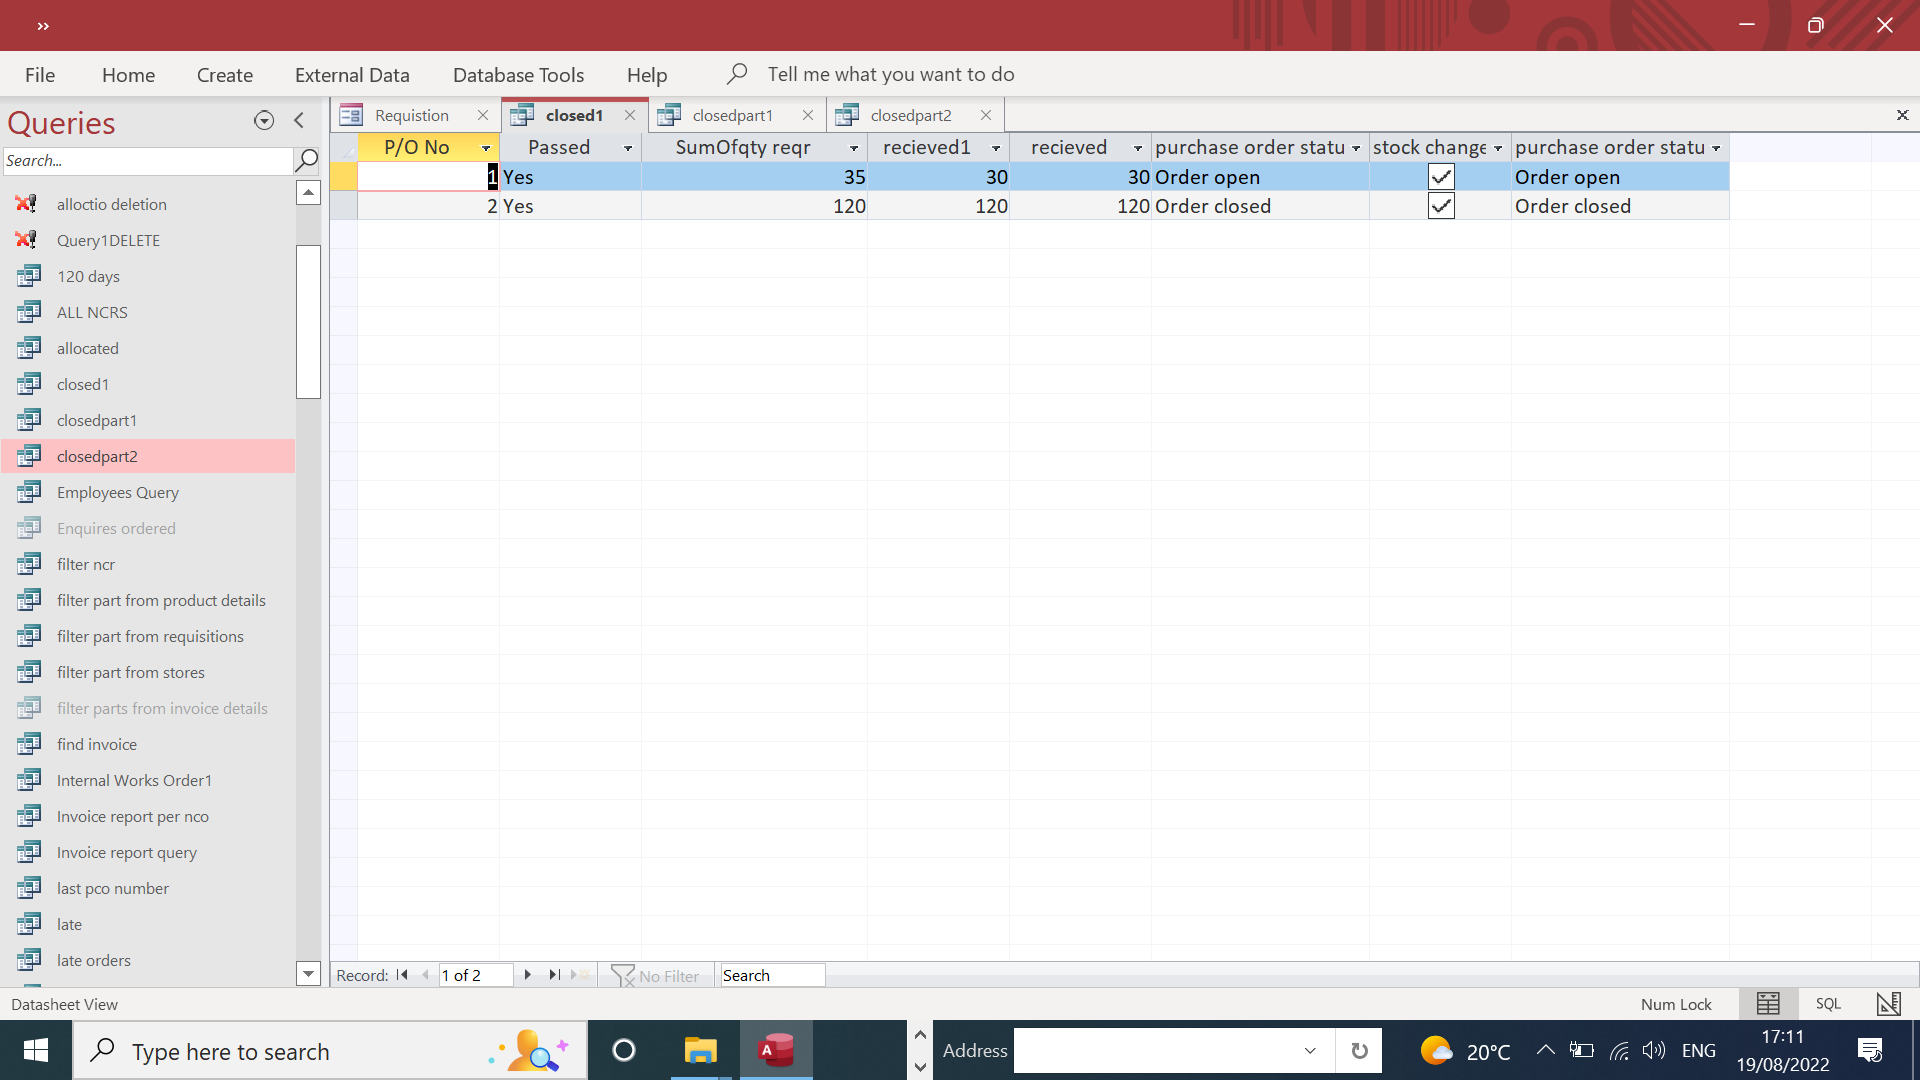Go to first record navigation button
The width and height of the screenshot is (1920, 1080).
pyautogui.click(x=402, y=975)
